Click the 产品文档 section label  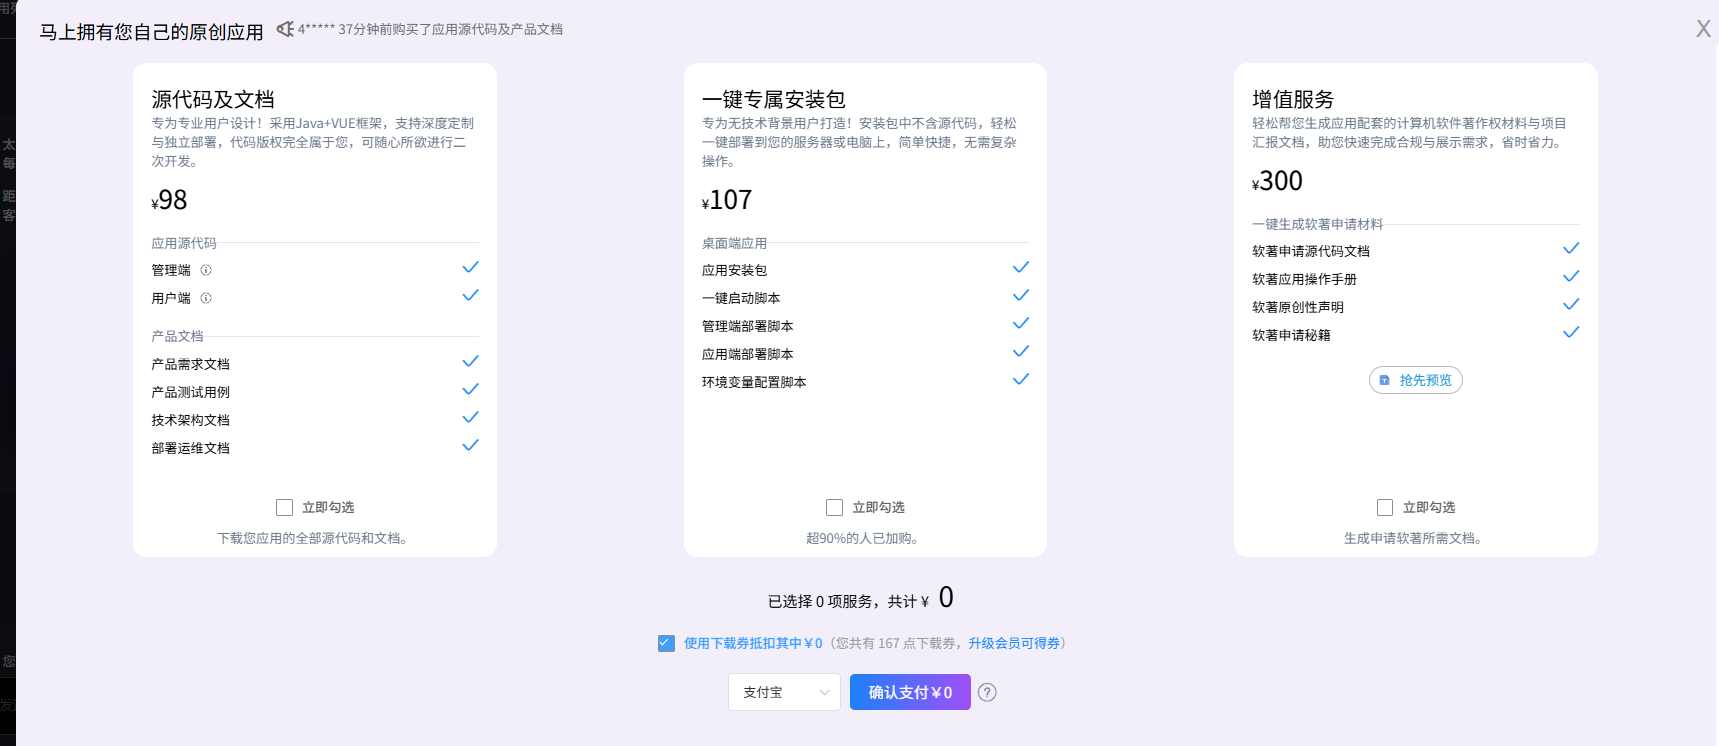(x=177, y=336)
